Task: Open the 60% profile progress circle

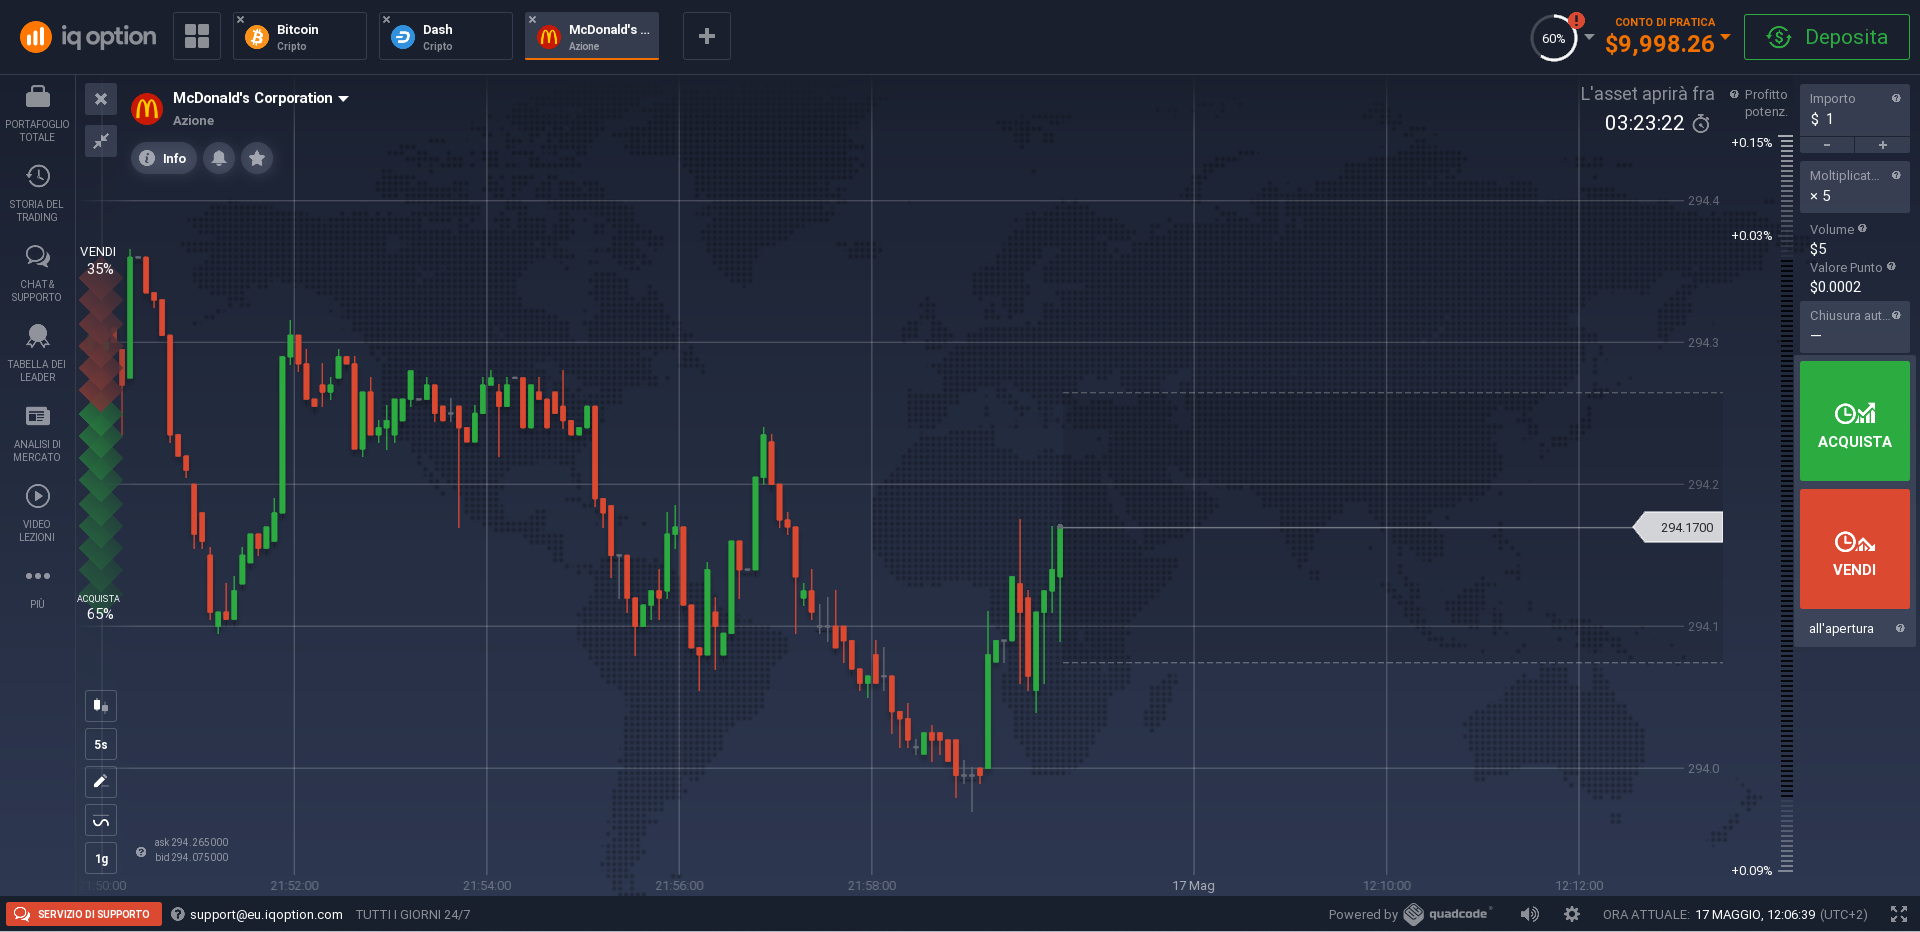Action: coord(1553,38)
